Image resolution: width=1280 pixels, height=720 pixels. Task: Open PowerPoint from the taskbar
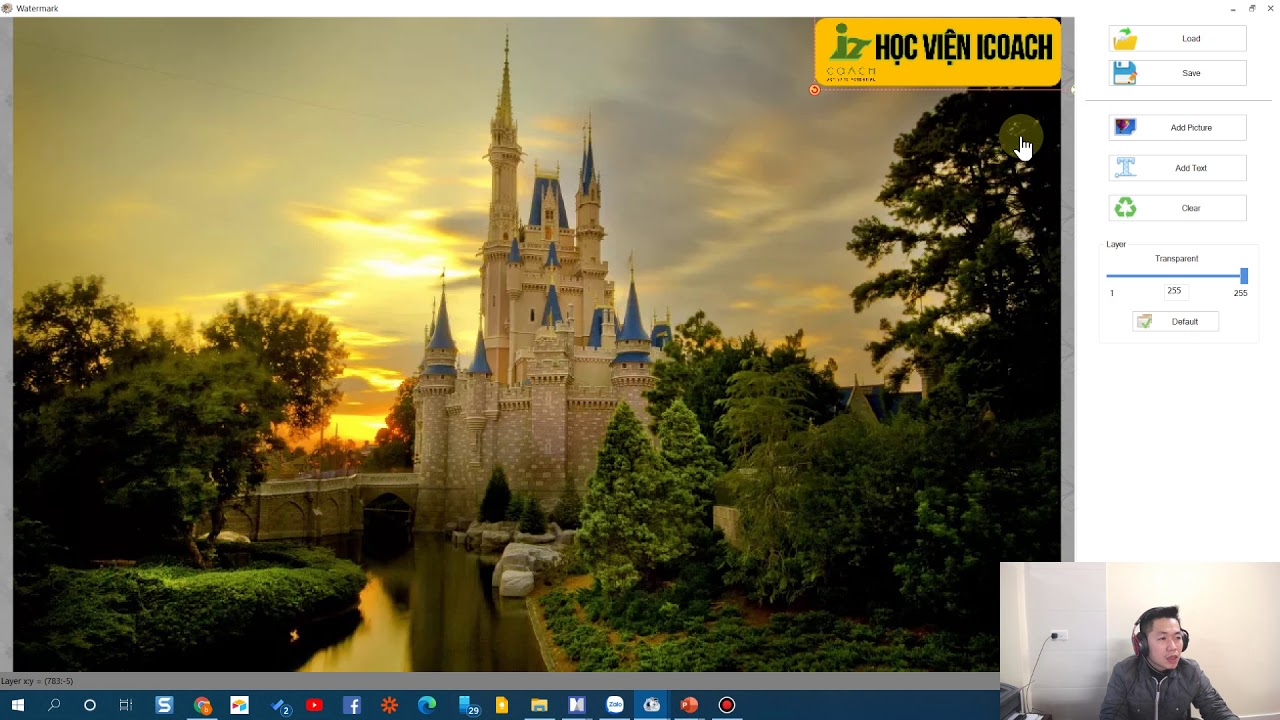689,705
